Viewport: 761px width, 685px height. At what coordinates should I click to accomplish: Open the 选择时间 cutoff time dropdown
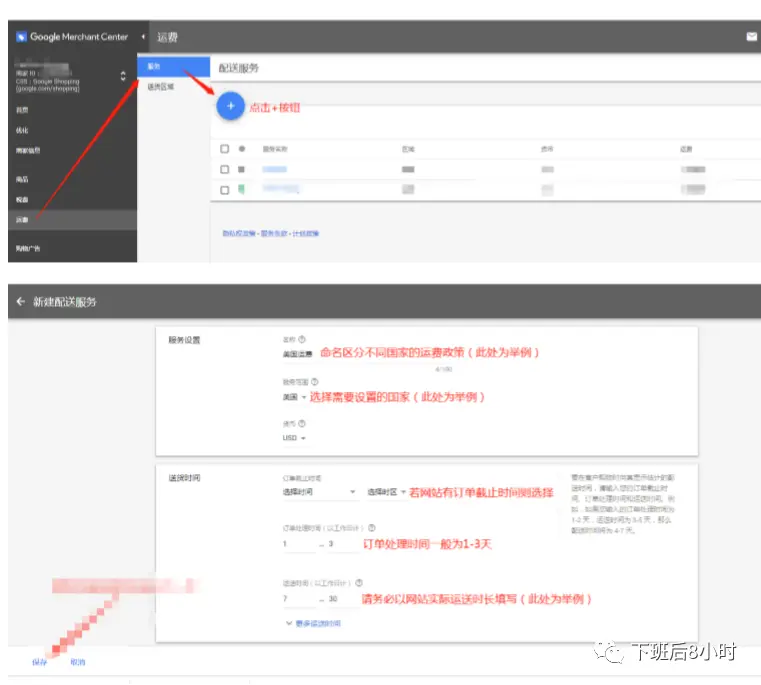pos(319,492)
